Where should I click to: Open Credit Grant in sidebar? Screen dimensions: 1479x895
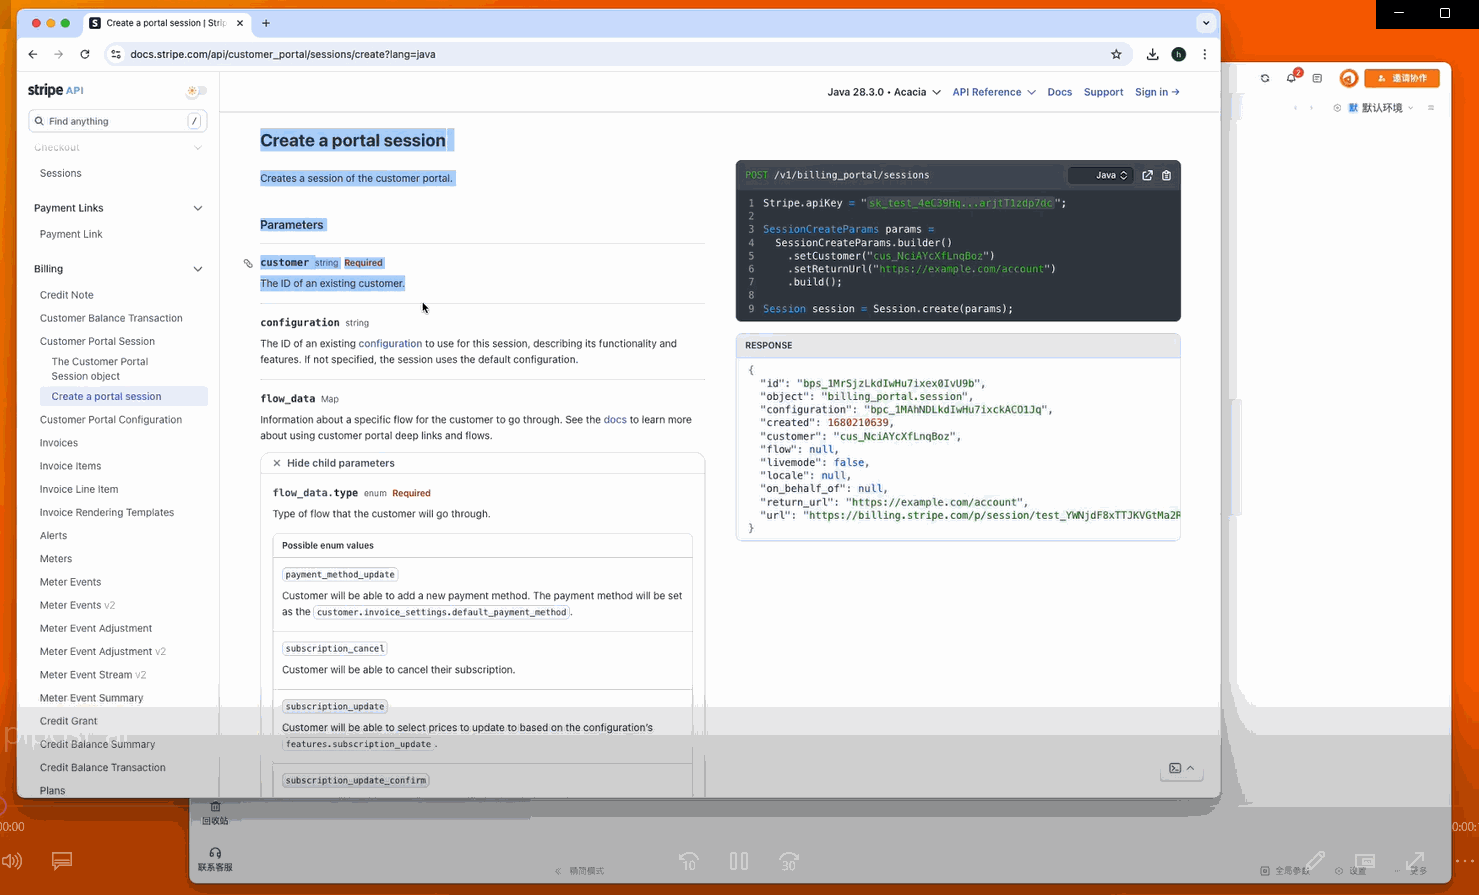pyautogui.click(x=69, y=721)
